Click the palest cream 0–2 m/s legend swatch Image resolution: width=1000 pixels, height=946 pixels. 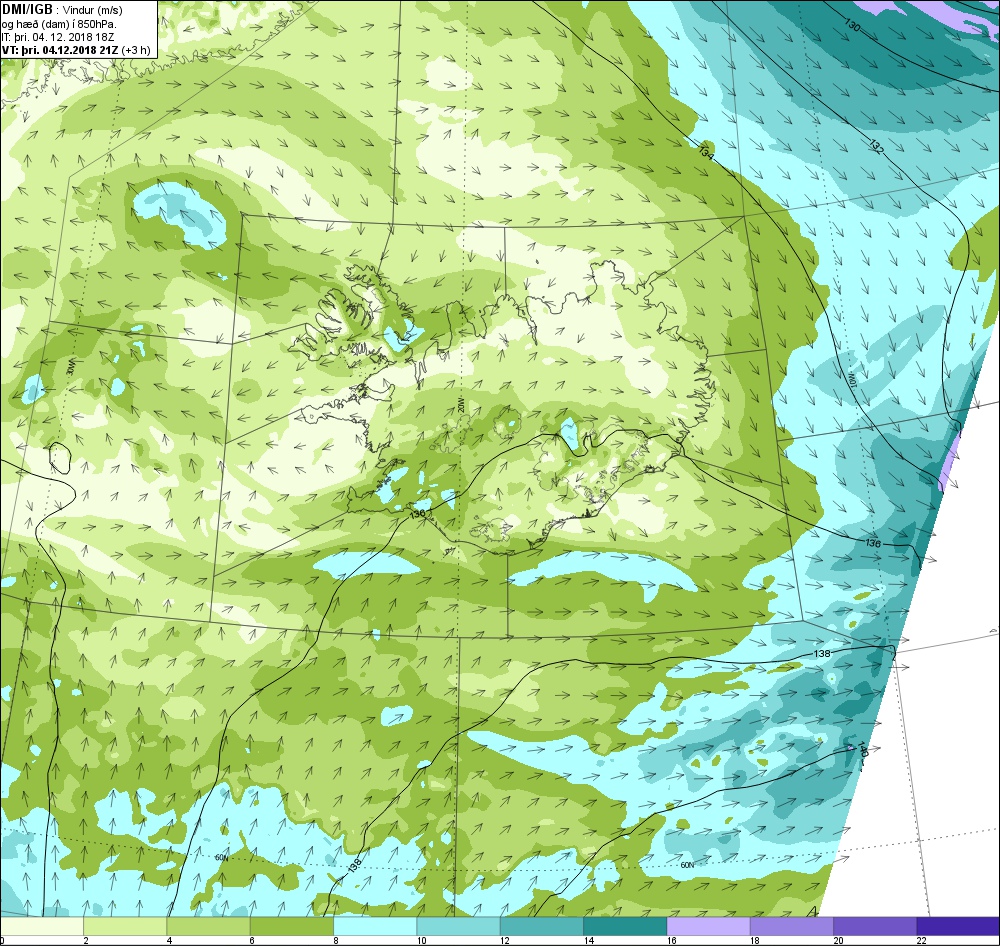click(41, 925)
